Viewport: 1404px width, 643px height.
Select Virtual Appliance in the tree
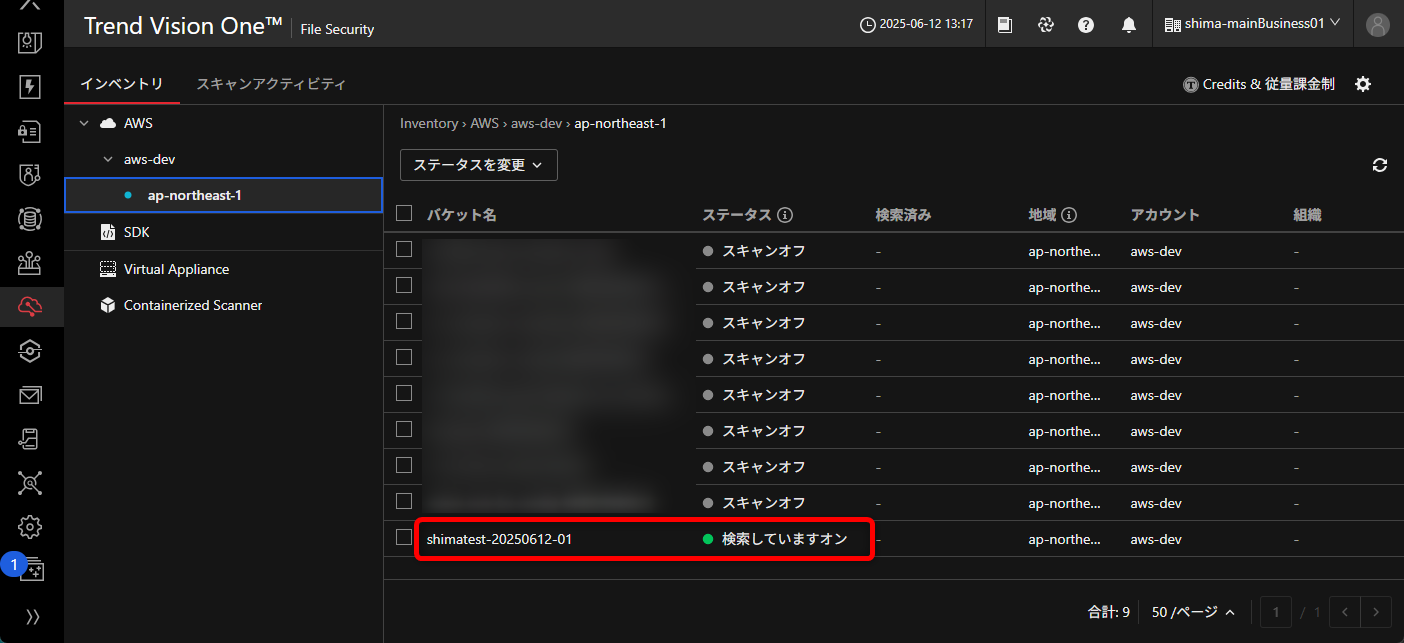[x=176, y=269]
